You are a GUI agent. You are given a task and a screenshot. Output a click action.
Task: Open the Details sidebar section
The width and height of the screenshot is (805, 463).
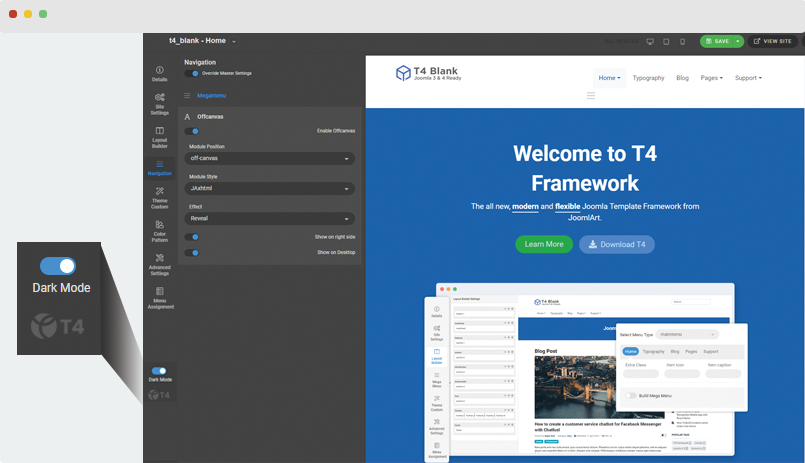(160, 74)
